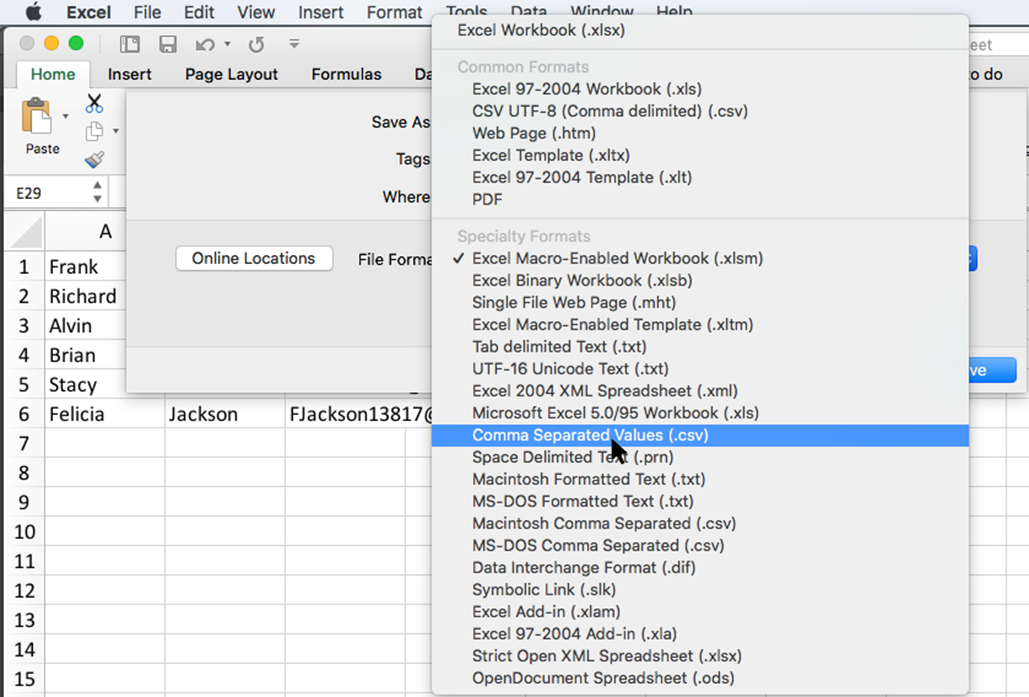Viewport: 1029px width, 697px height.
Task: Open the Apple menu
Action: click(x=33, y=12)
